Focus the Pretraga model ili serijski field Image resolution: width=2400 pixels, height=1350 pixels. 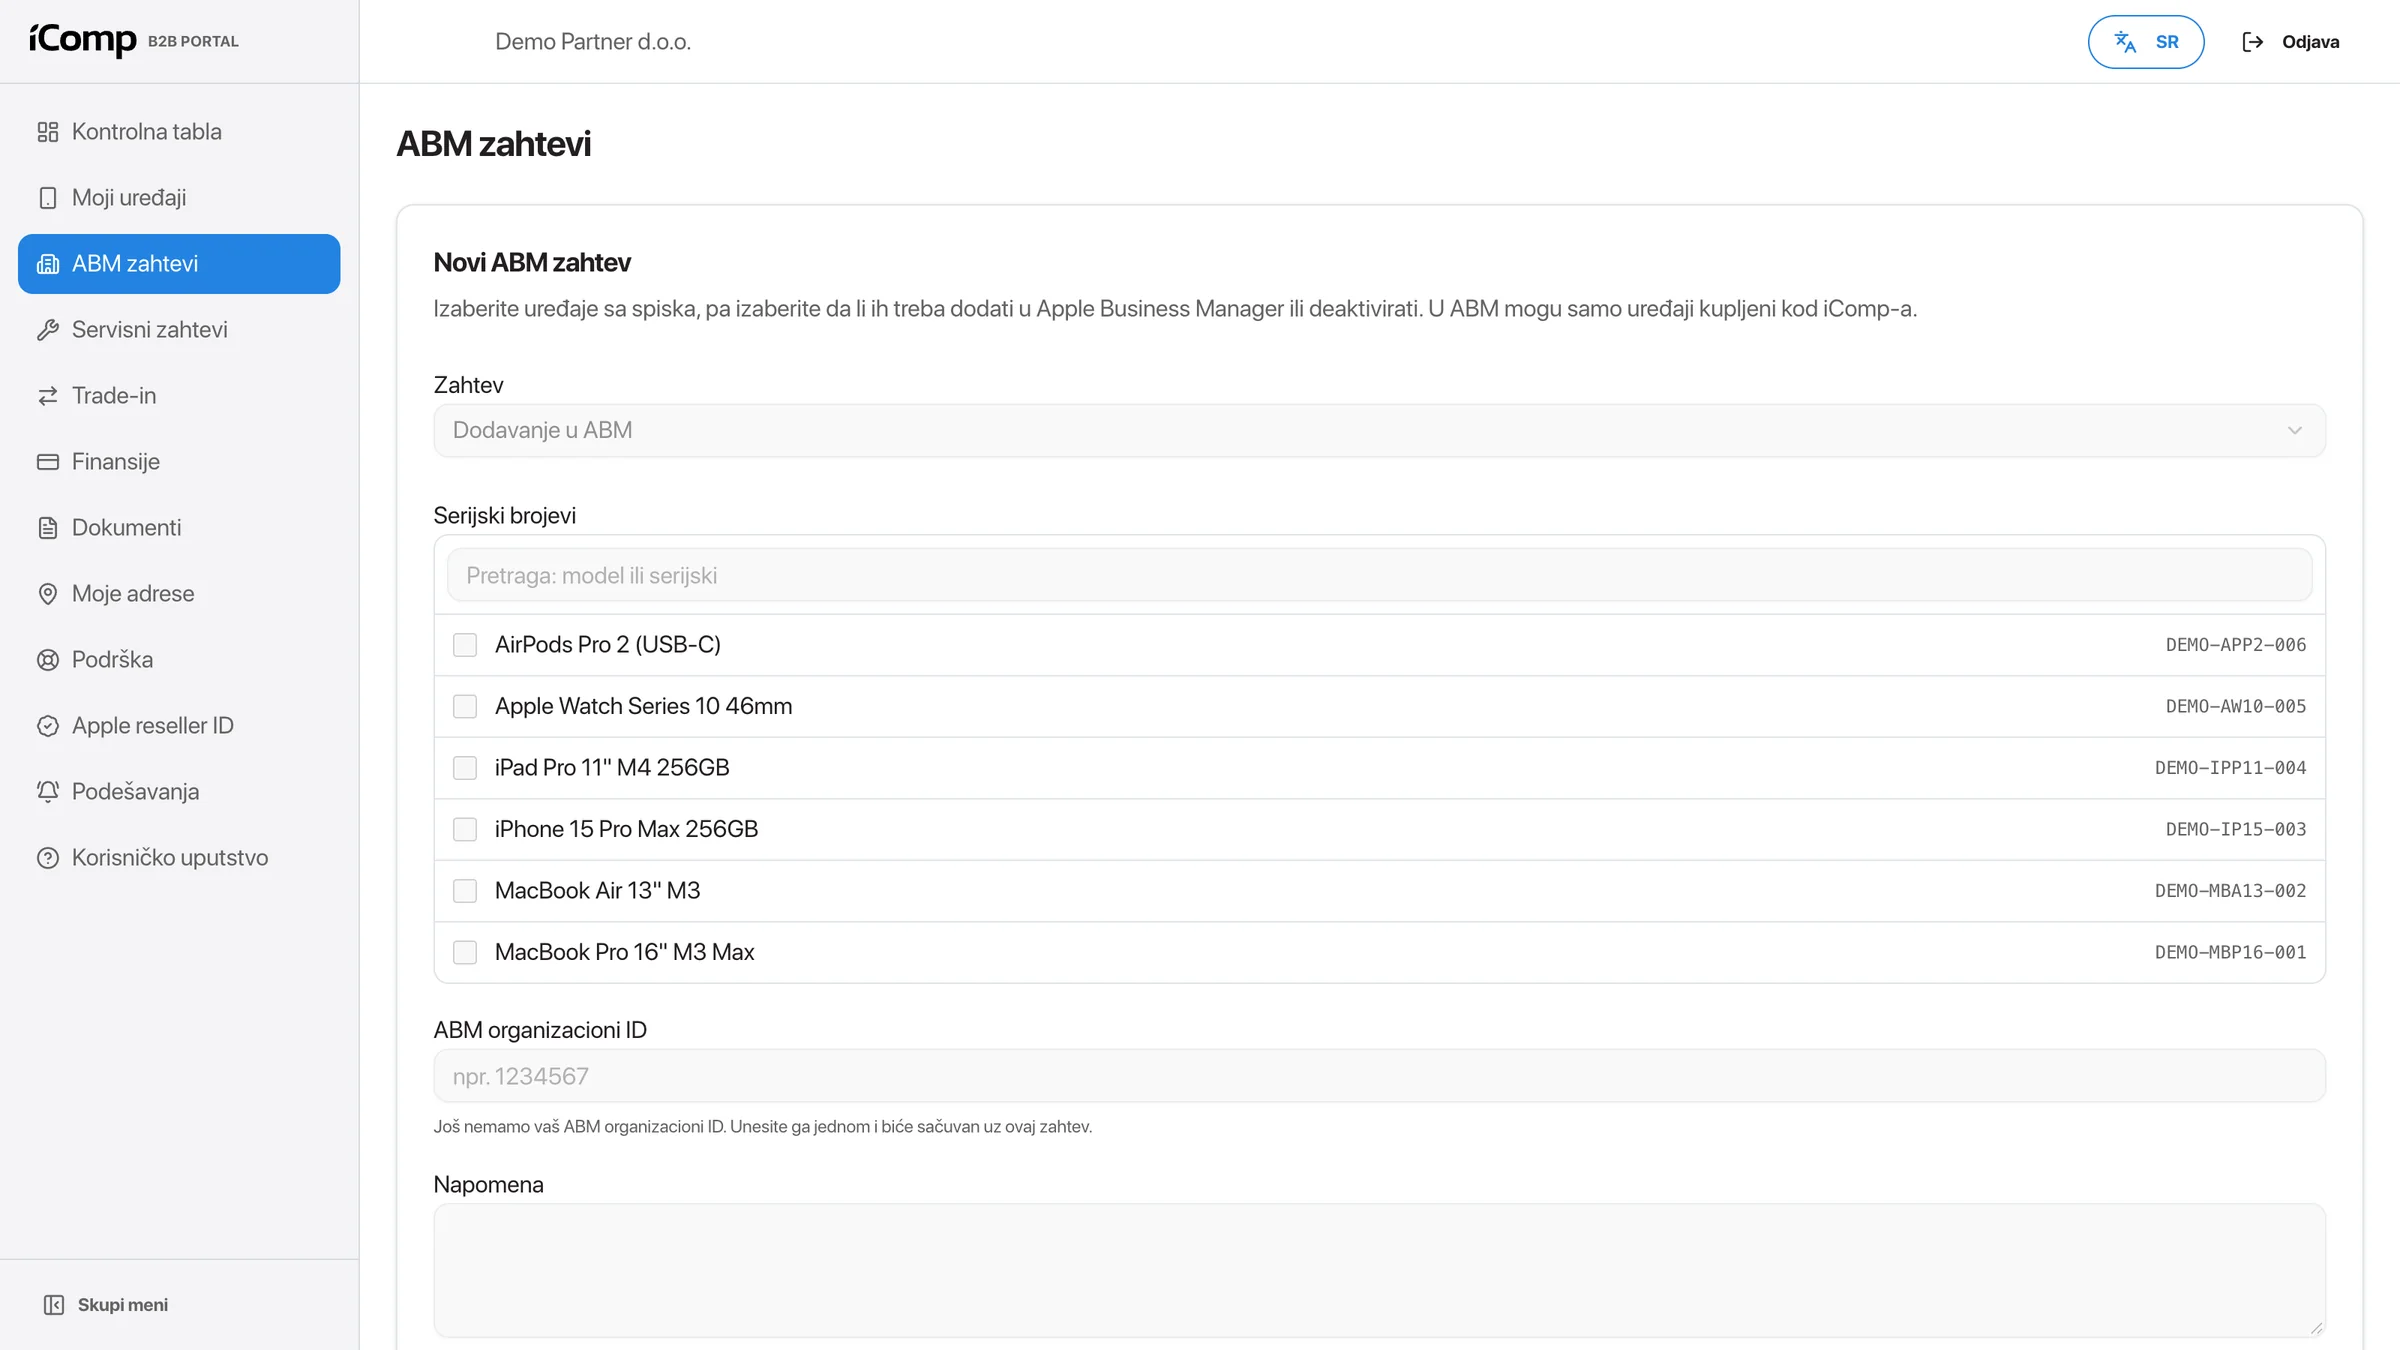(1379, 576)
